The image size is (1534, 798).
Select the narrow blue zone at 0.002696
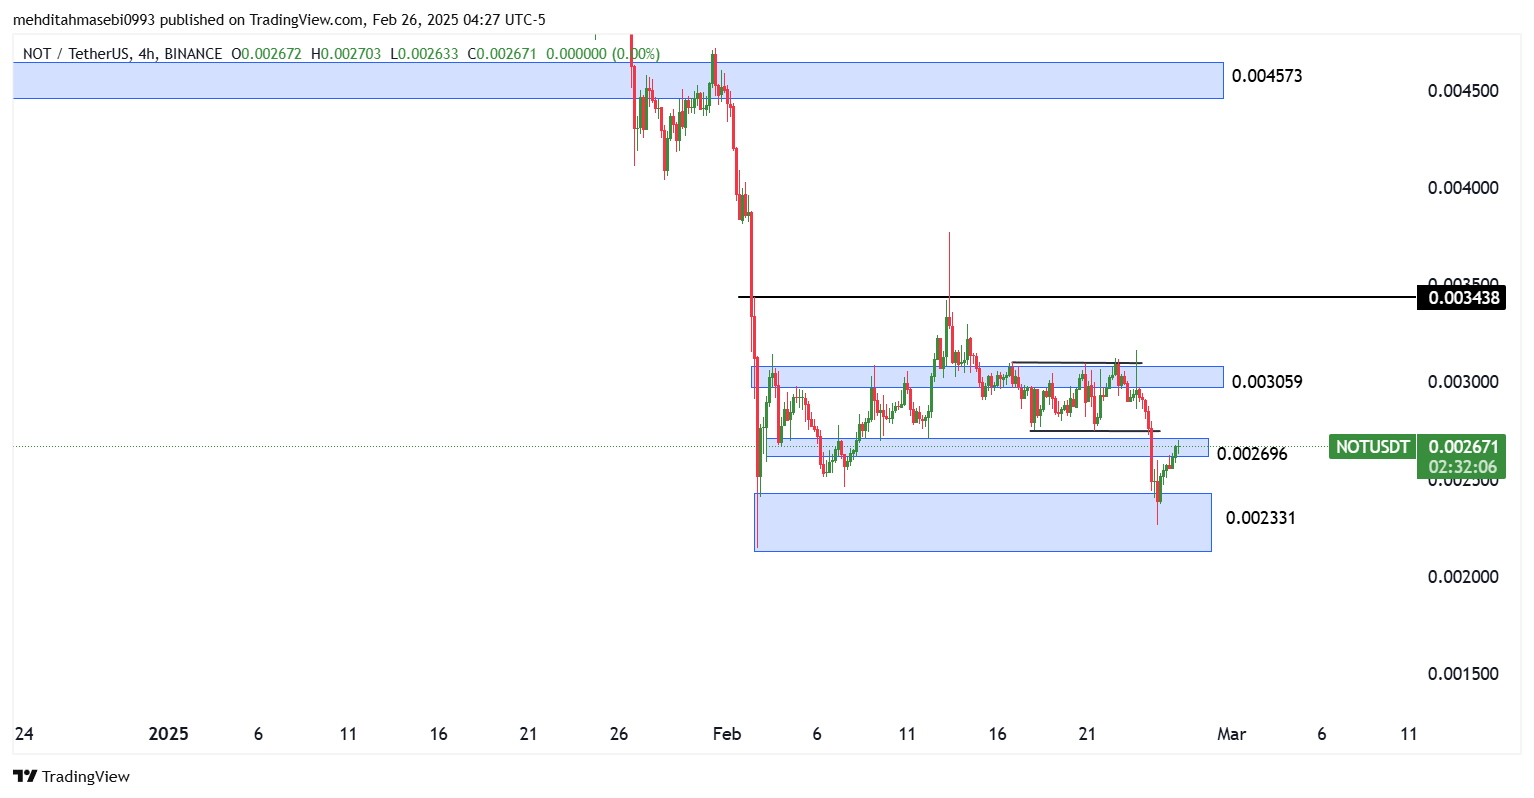(x=987, y=447)
